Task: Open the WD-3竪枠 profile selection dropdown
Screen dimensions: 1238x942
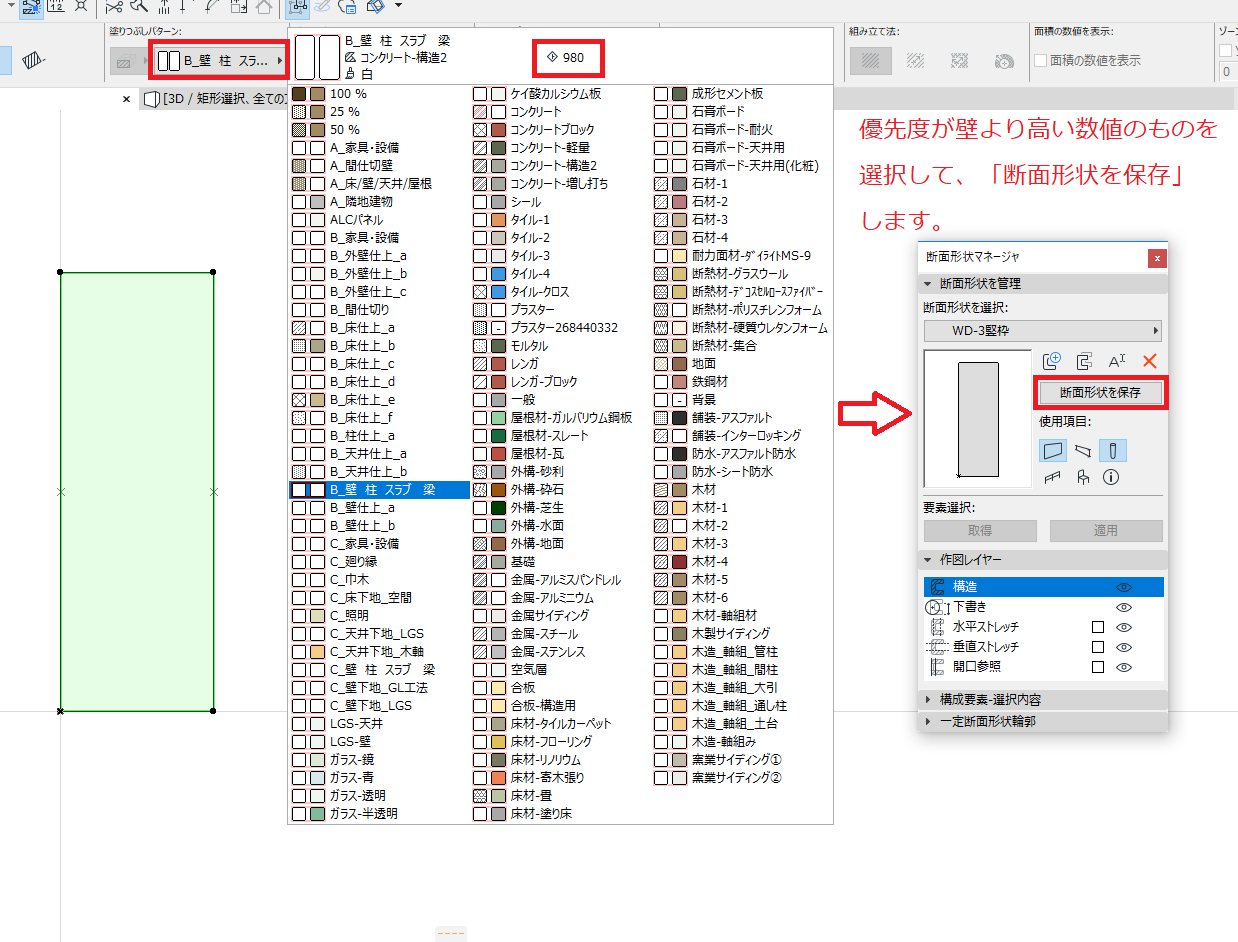Action: click(1043, 330)
